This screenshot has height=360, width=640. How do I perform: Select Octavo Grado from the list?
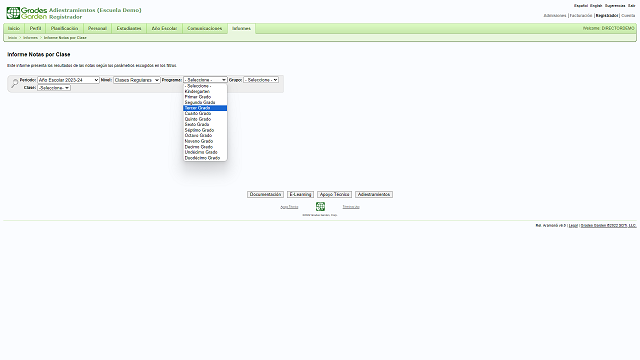tap(205, 136)
